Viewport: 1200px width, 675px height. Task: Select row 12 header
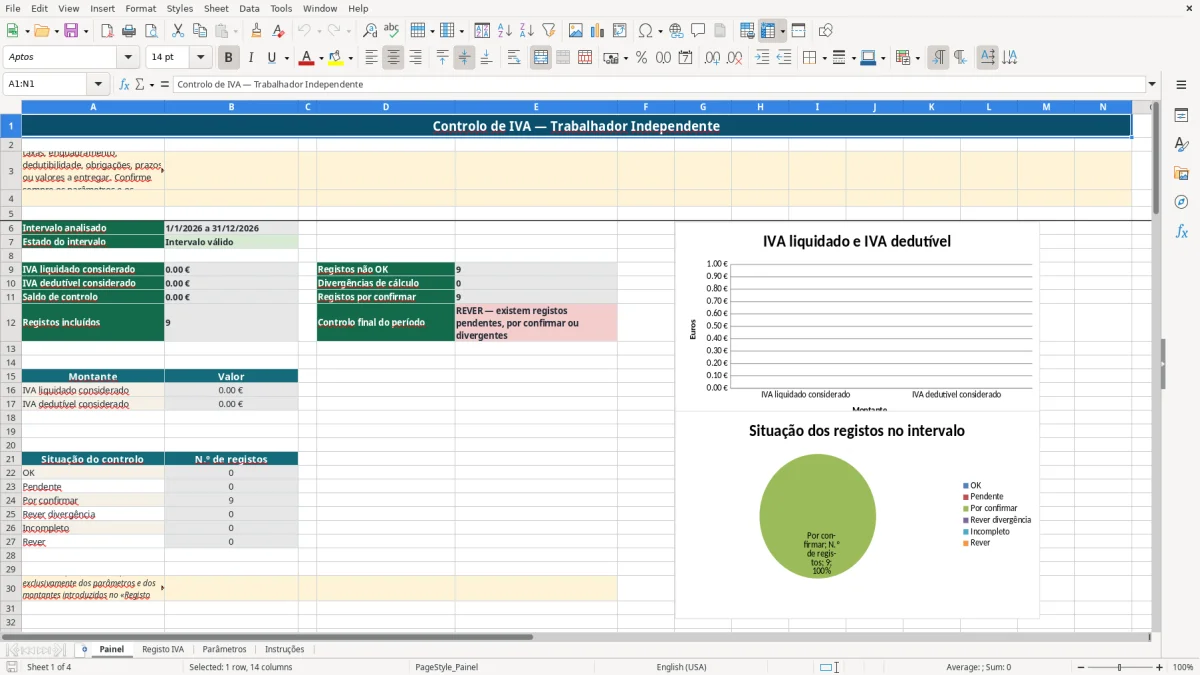11,322
